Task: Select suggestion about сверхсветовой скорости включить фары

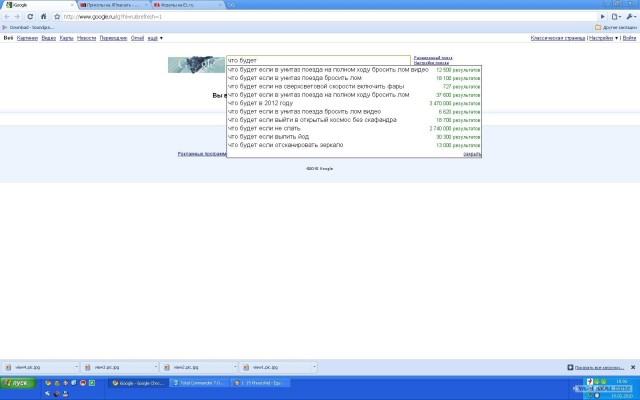Action: 354,87
